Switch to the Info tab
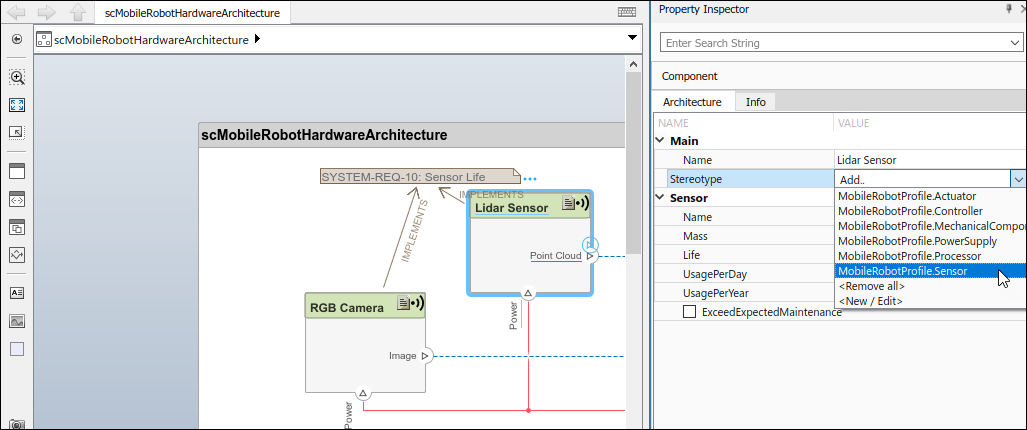1027x430 pixels. (x=756, y=102)
